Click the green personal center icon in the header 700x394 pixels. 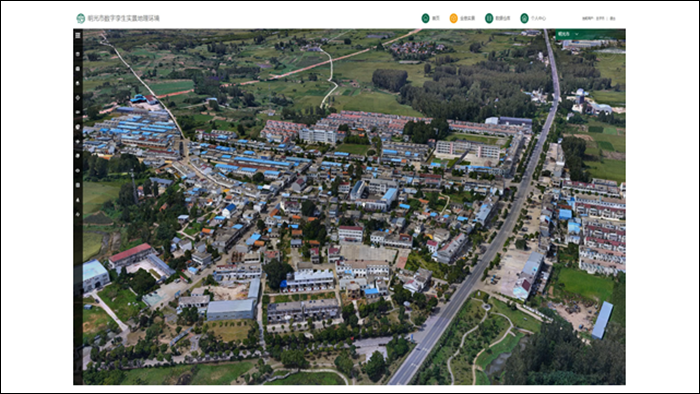tap(525, 18)
